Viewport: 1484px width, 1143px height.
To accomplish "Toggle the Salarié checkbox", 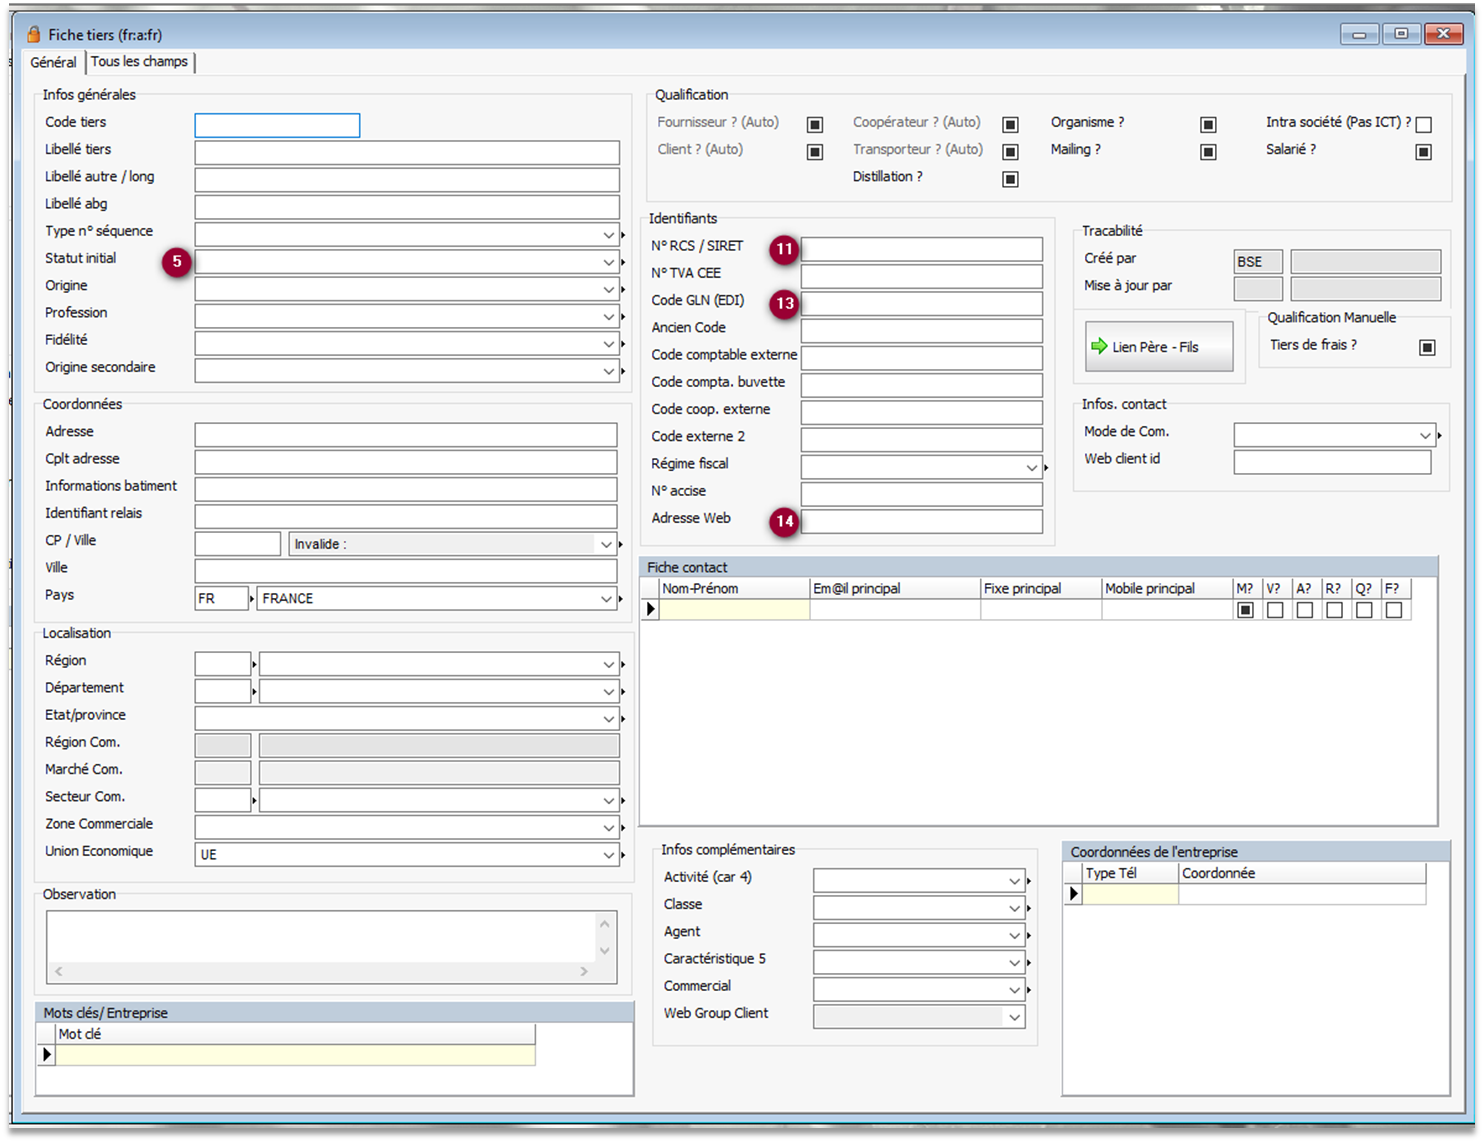I will click(1424, 152).
